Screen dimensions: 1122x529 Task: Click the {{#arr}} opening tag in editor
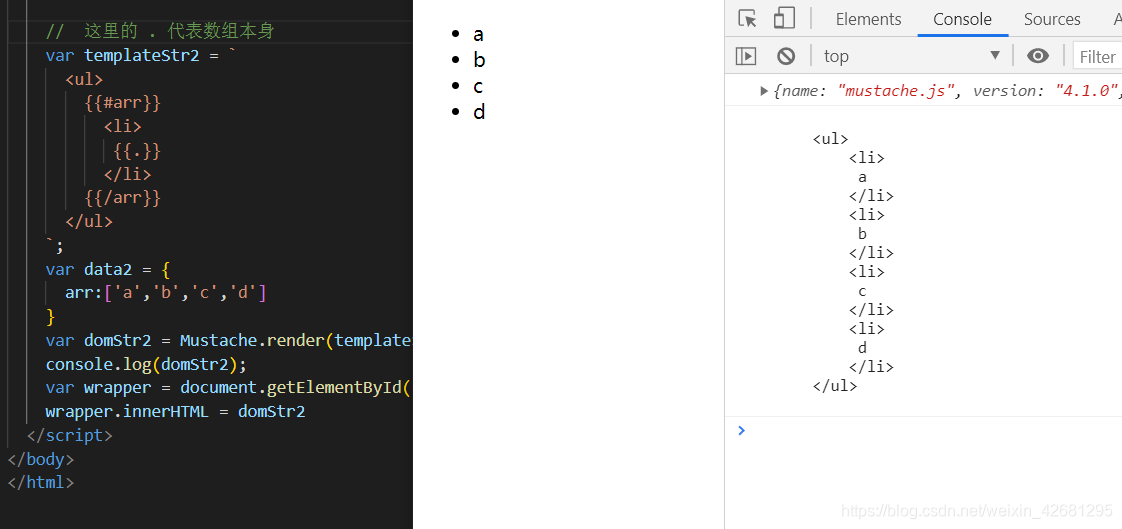(122, 103)
